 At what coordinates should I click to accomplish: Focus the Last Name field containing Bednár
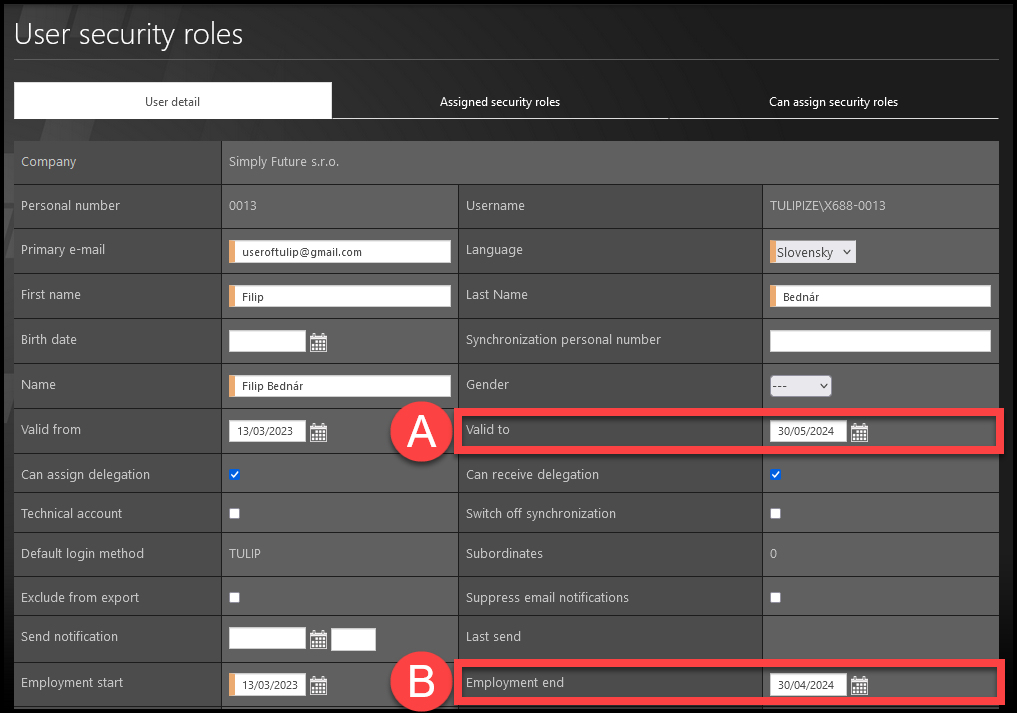tap(882, 296)
